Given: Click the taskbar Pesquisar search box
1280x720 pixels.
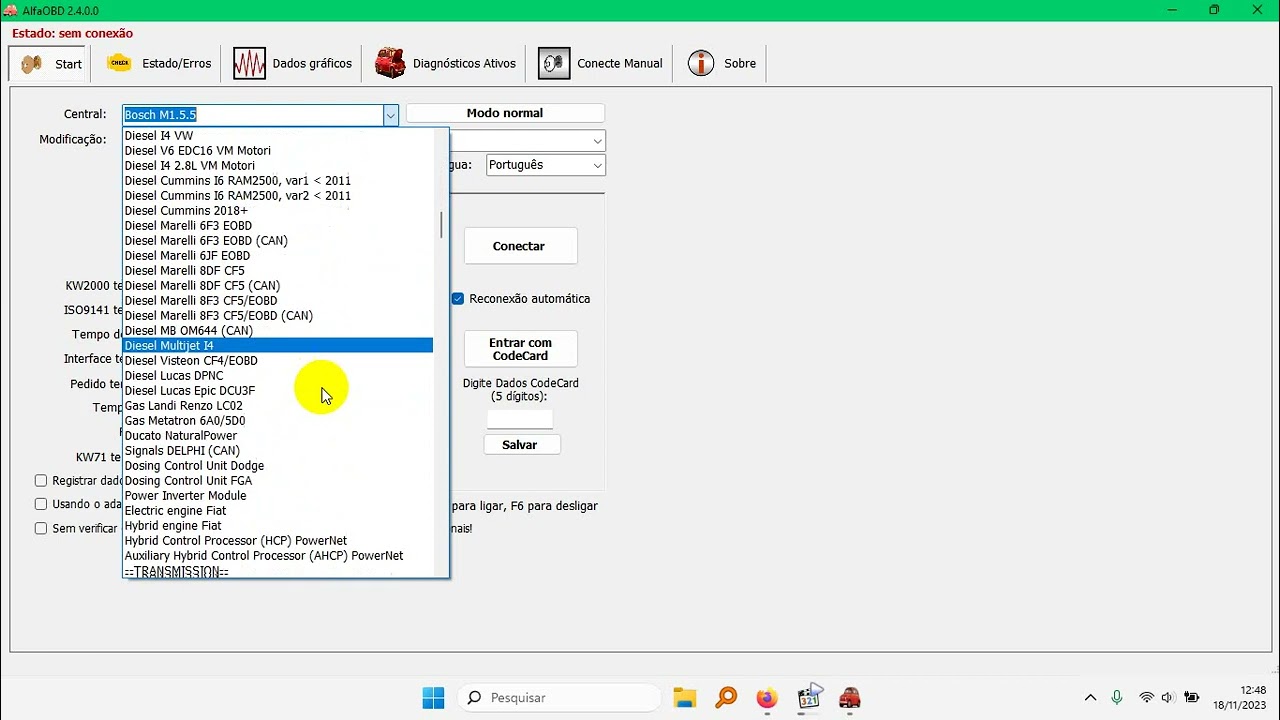Looking at the screenshot, I should [559, 697].
